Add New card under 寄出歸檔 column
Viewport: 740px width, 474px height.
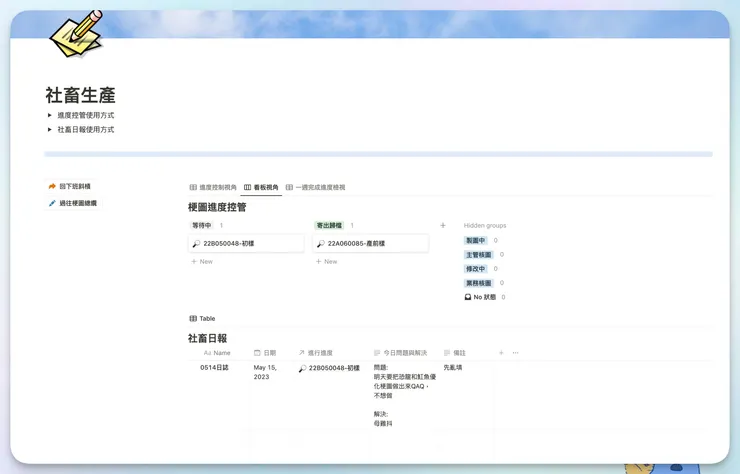tap(327, 262)
